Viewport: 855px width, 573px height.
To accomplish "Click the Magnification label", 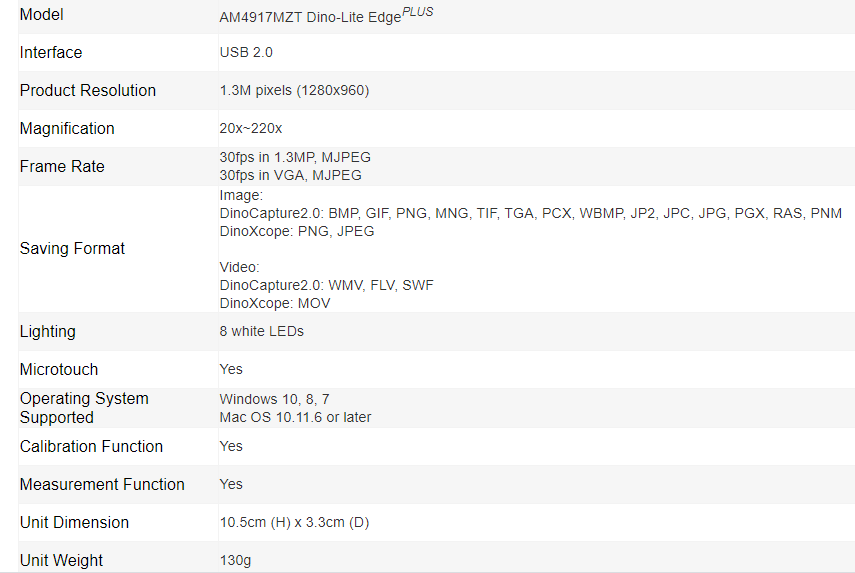I will pyautogui.click(x=67, y=129).
